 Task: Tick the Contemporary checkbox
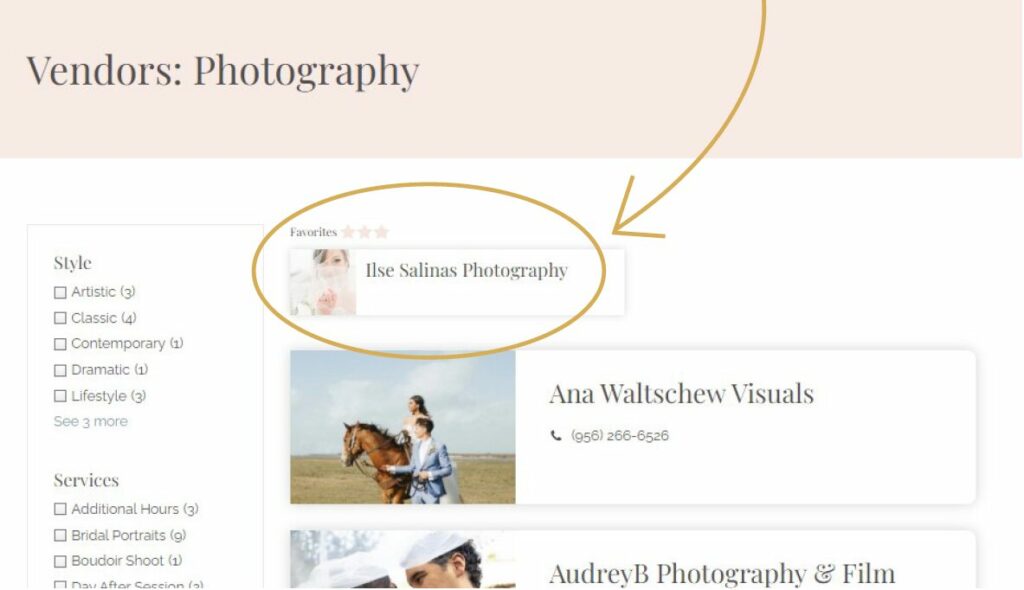[60, 344]
